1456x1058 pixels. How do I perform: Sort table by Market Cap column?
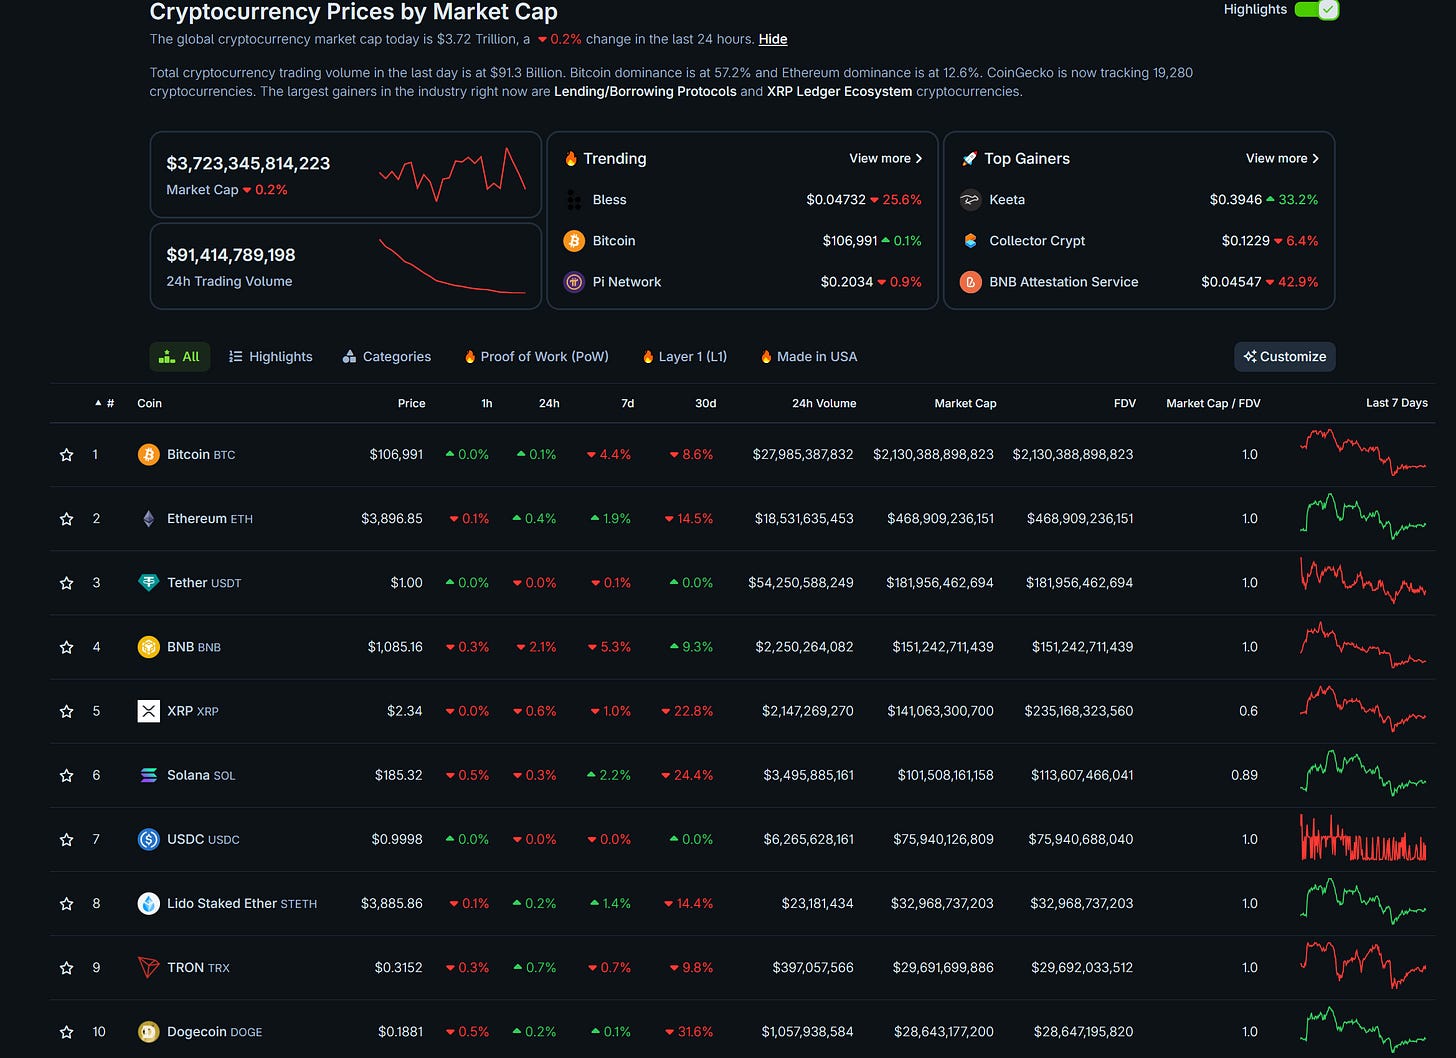click(965, 403)
